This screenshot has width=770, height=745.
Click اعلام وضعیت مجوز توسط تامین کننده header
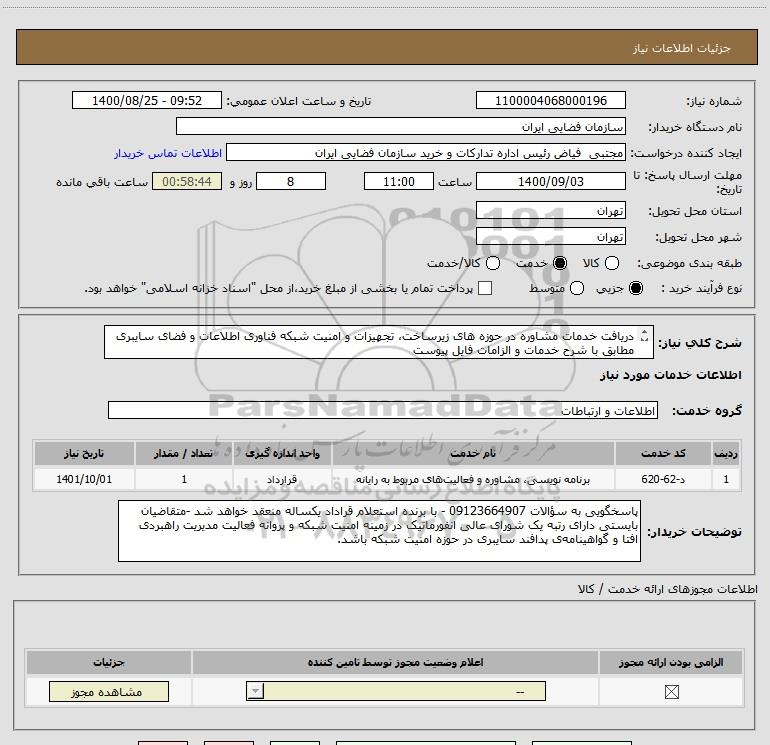395,662
